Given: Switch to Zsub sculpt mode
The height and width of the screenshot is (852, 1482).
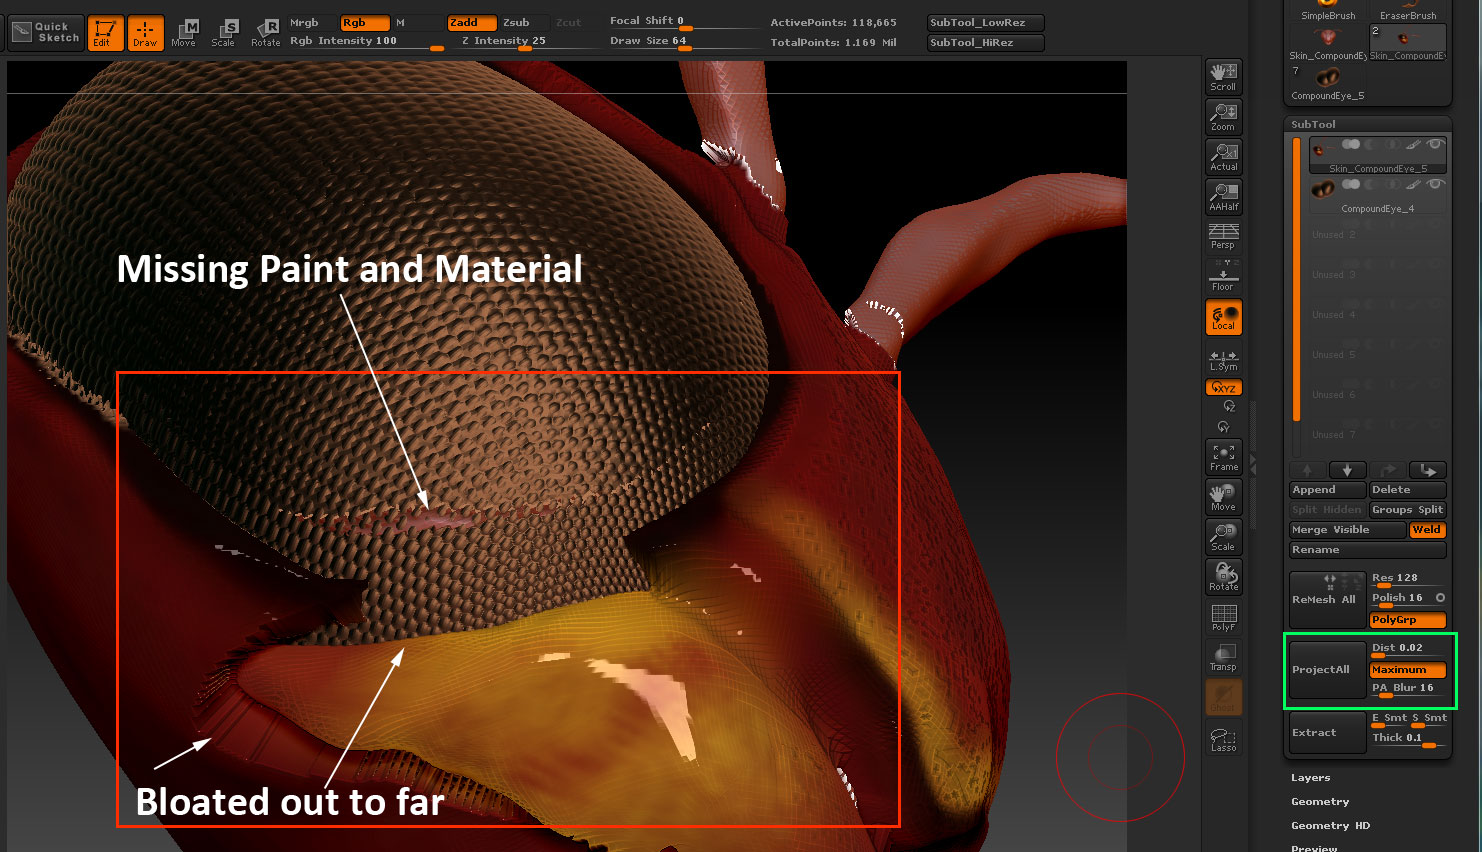Looking at the screenshot, I should [524, 23].
